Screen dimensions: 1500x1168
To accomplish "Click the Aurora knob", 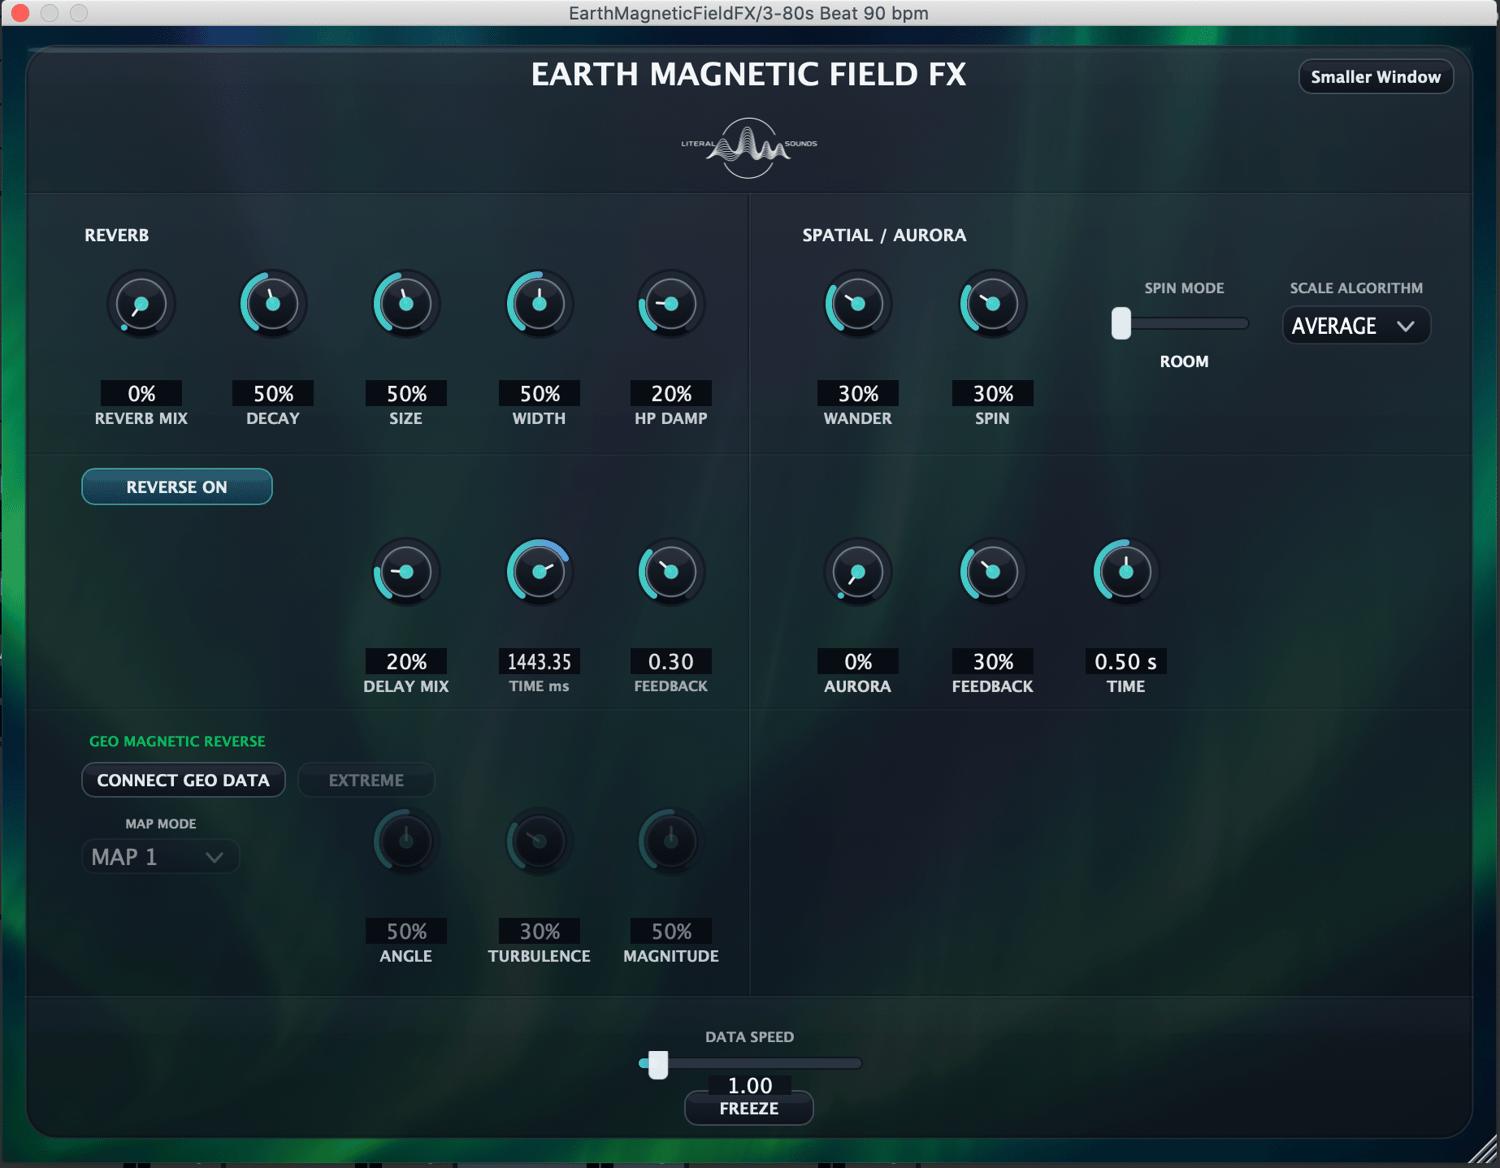I will pos(857,572).
